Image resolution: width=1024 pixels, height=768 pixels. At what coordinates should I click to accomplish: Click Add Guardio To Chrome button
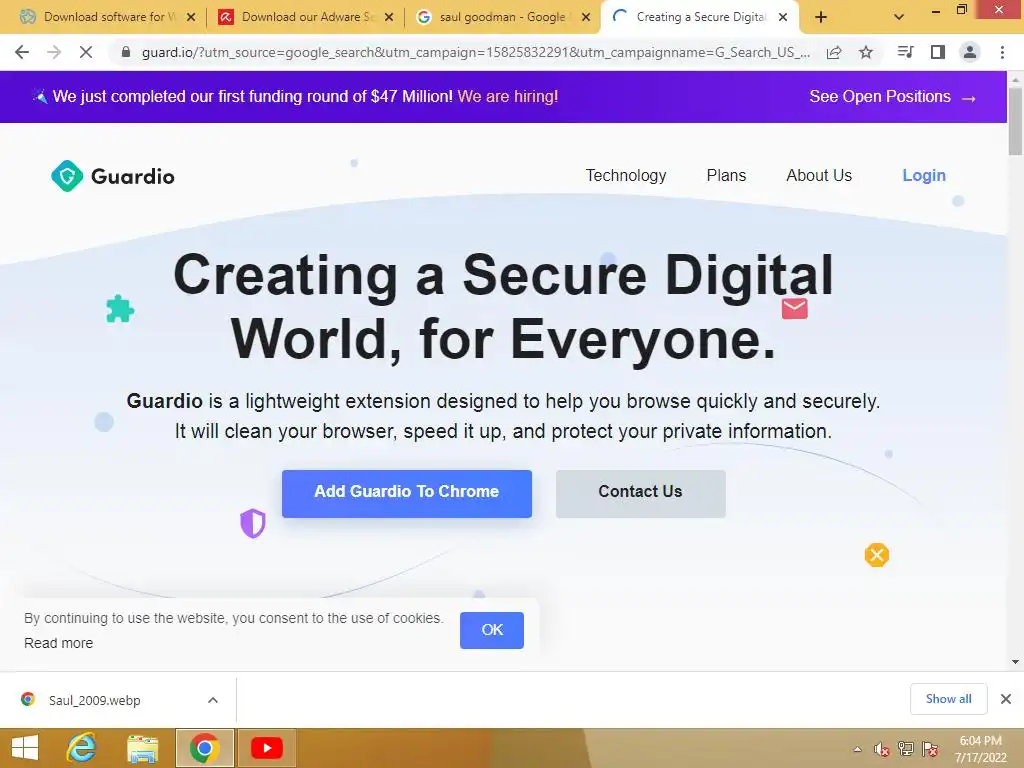click(x=407, y=494)
